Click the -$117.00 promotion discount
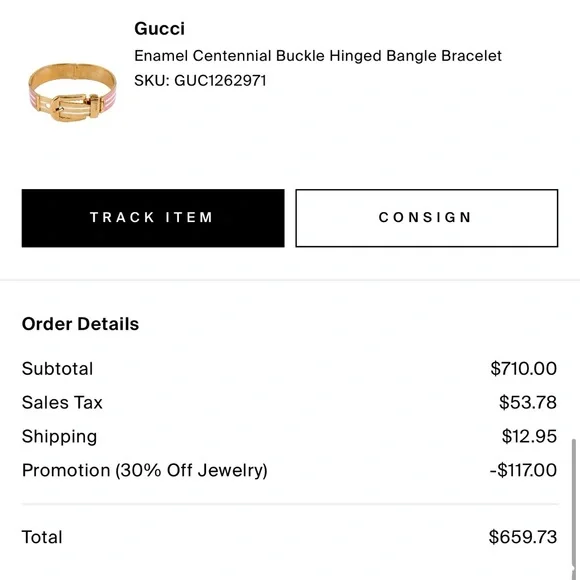Viewport: 580px width, 580px height. [x=523, y=470]
